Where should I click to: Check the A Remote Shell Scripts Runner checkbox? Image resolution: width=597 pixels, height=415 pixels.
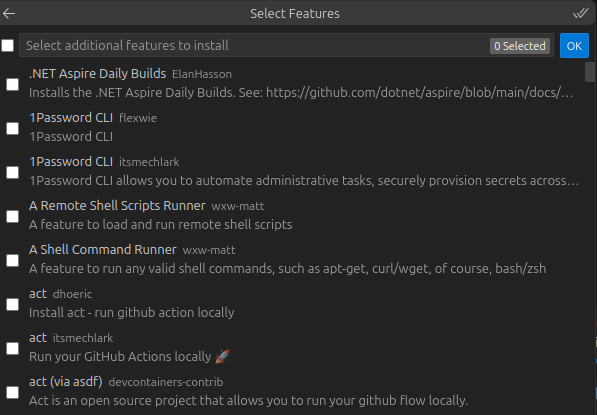click(x=13, y=216)
